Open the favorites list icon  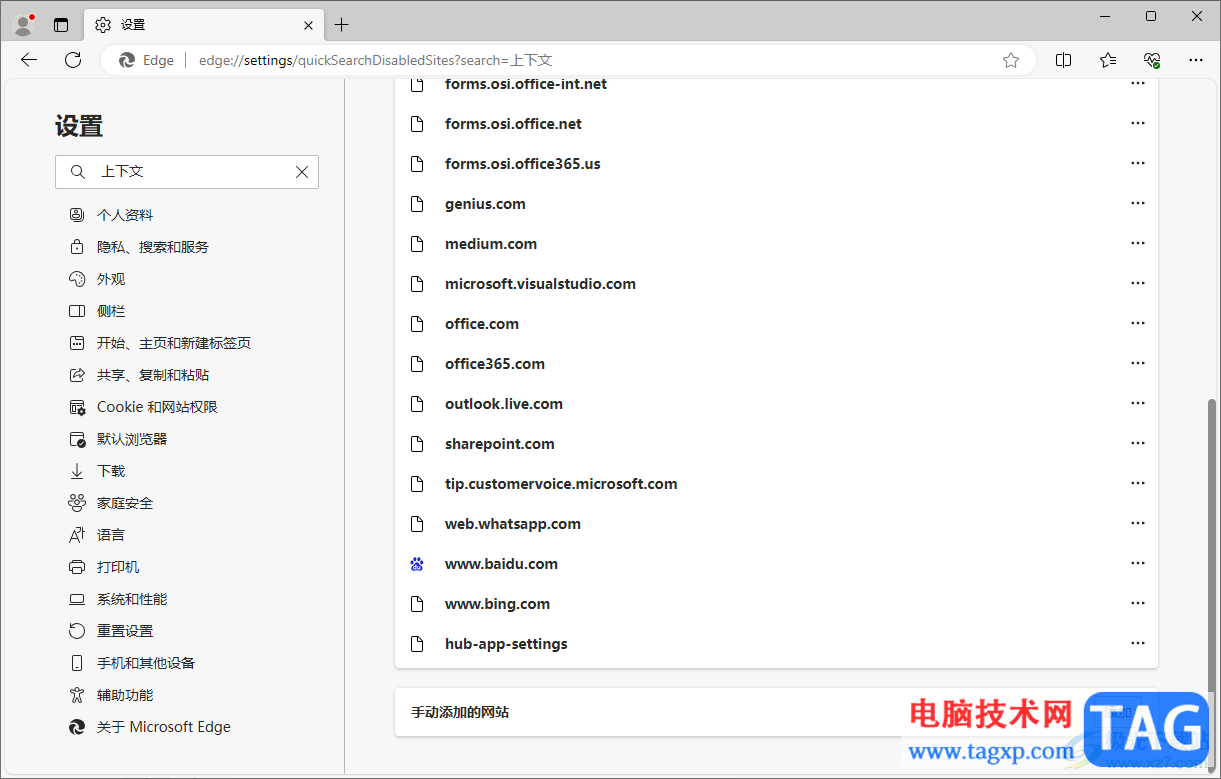click(1108, 60)
